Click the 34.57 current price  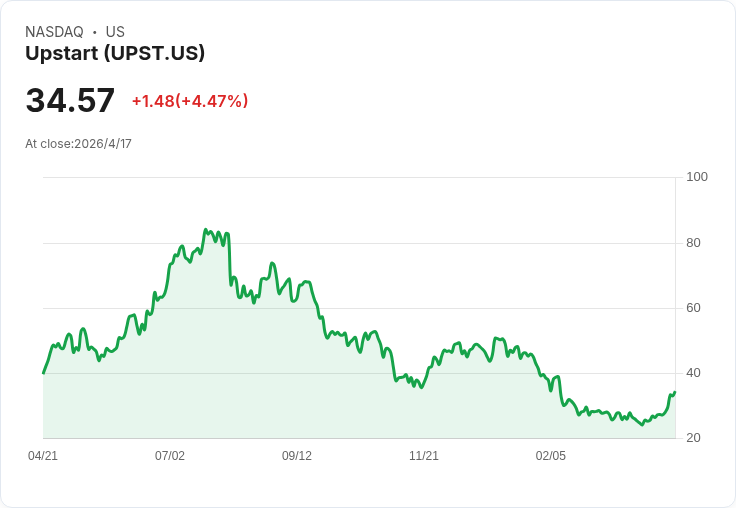(70, 100)
